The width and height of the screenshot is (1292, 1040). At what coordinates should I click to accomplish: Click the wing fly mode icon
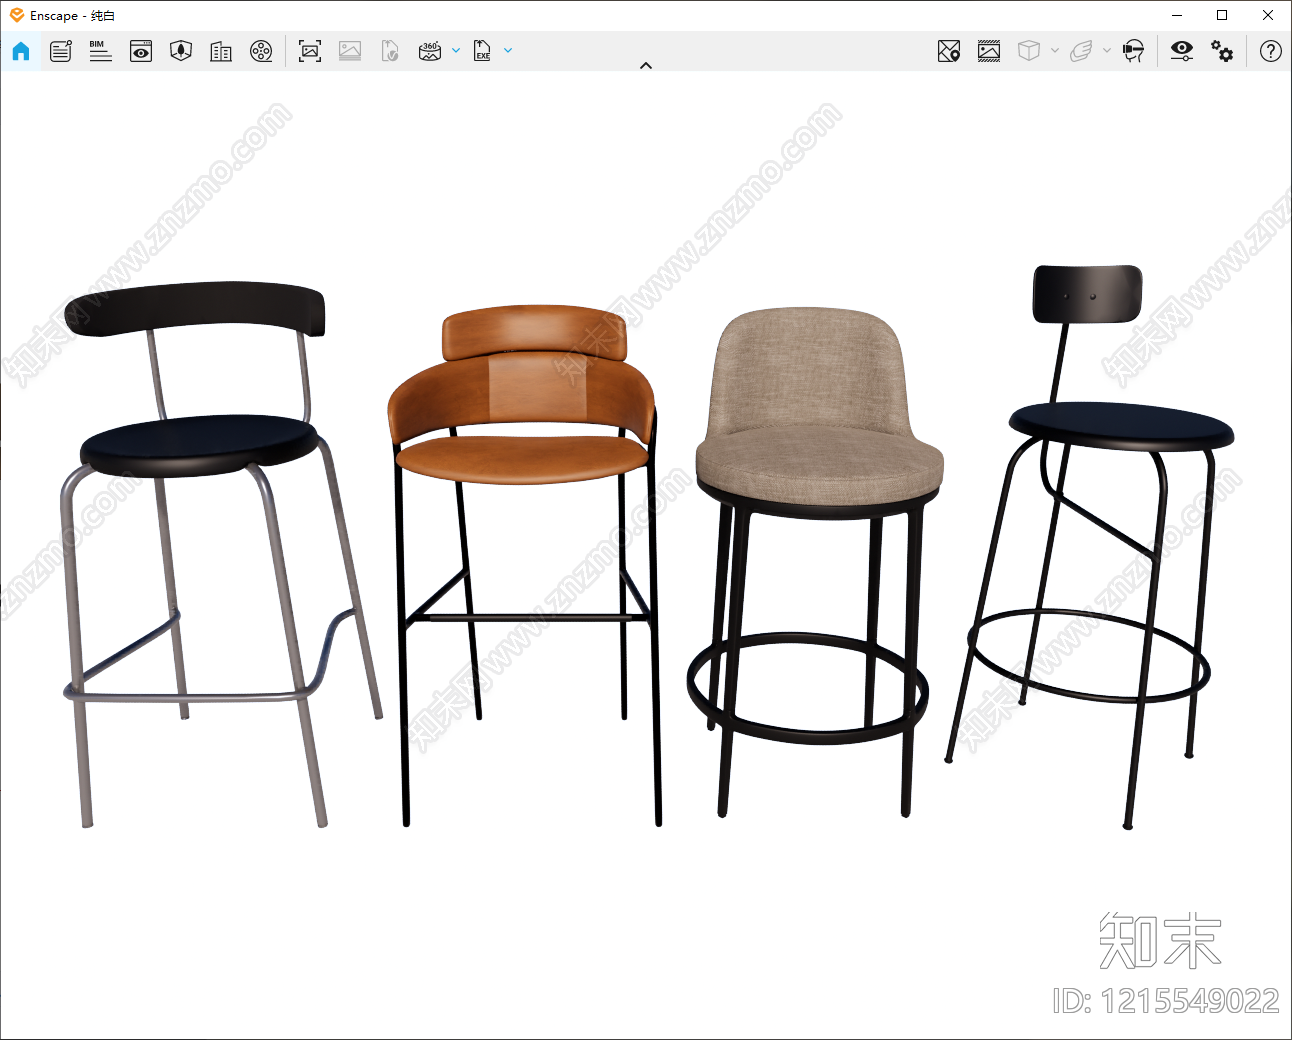click(1081, 51)
